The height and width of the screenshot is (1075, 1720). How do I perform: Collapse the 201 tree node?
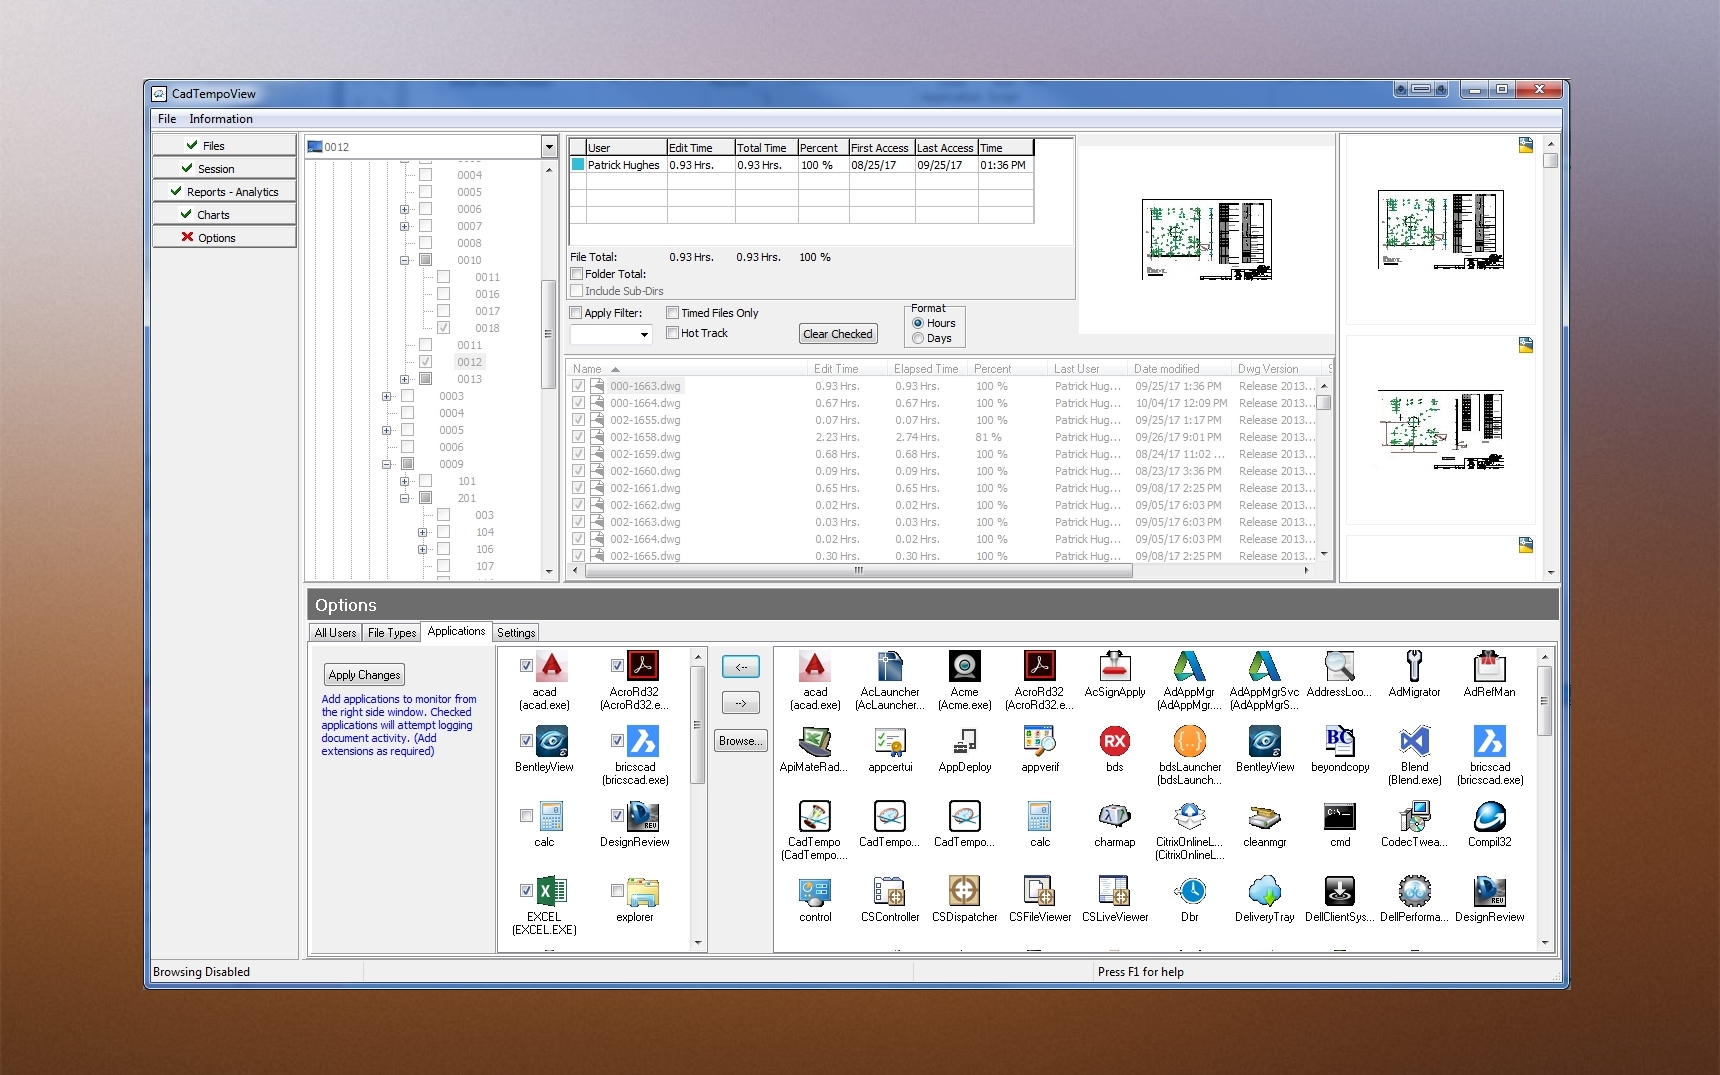tap(404, 498)
